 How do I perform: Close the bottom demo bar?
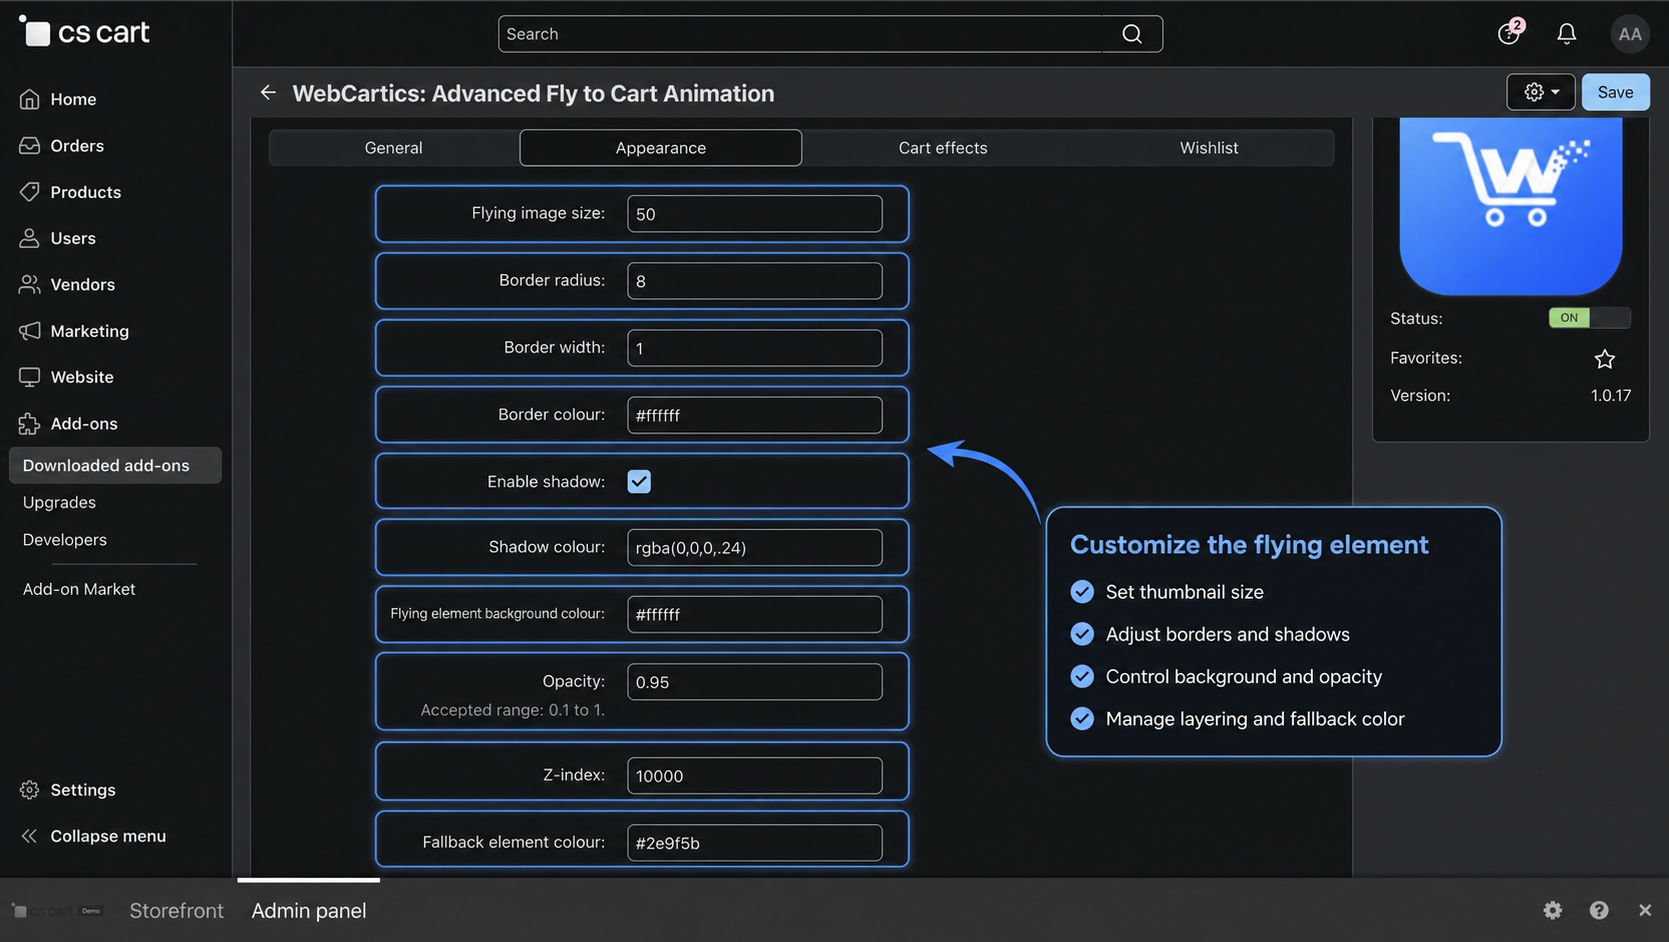click(x=1645, y=910)
